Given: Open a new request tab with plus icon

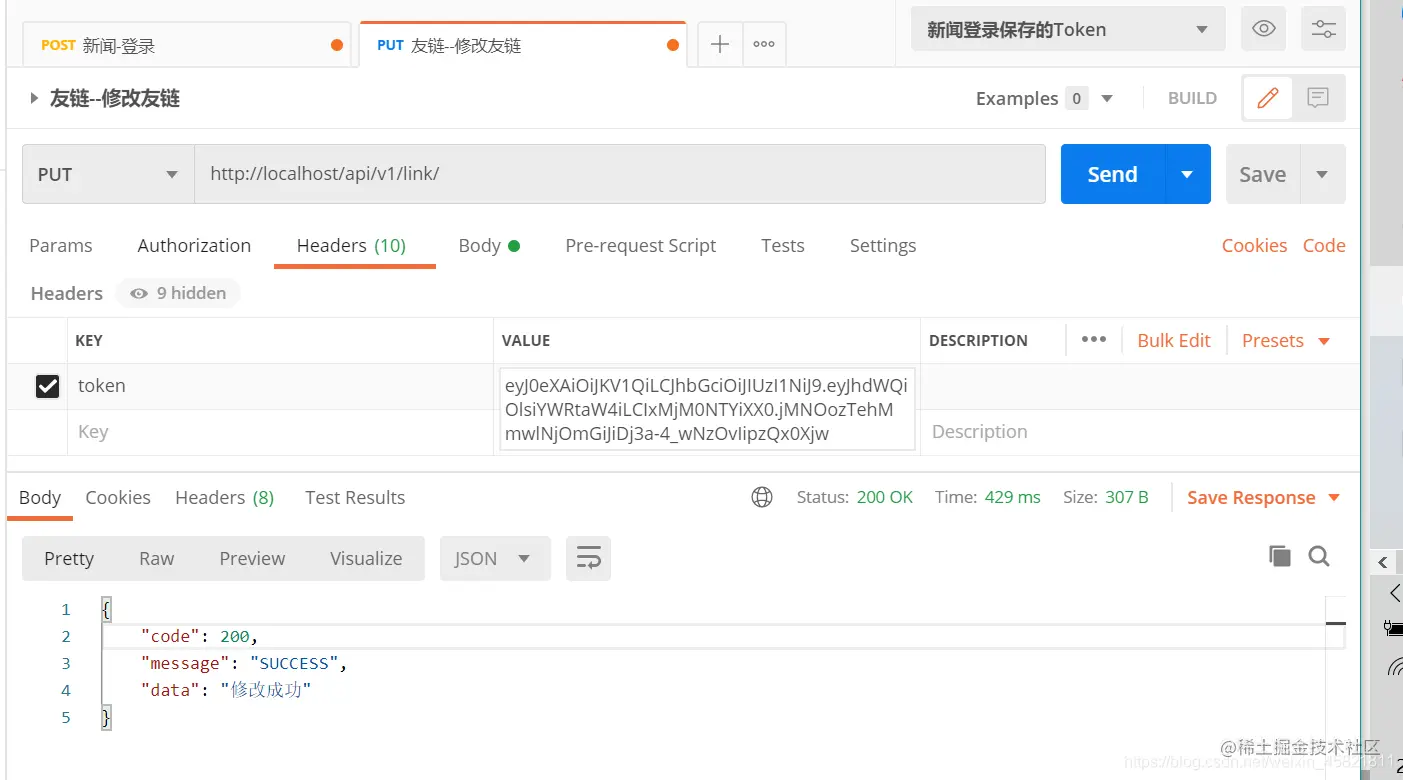Looking at the screenshot, I should point(719,44).
